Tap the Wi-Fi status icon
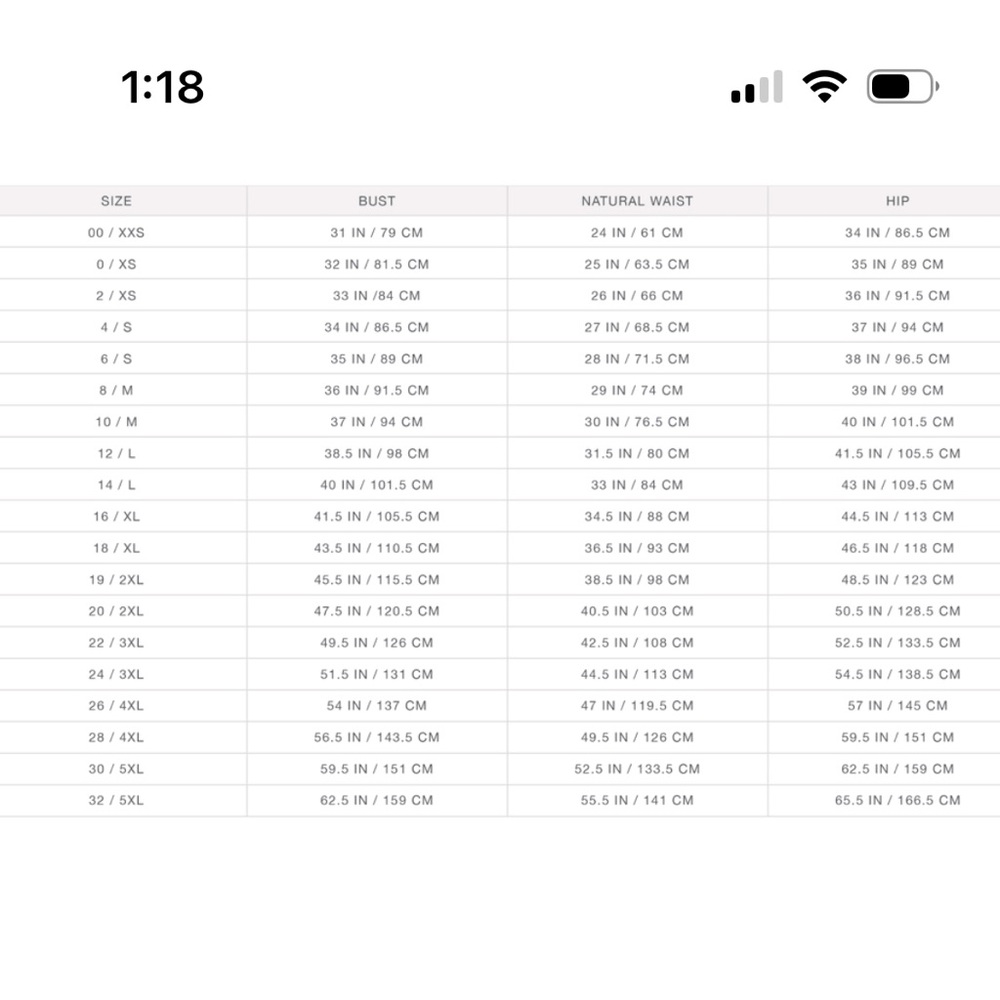The width and height of the screenshot is (1000, 1000). 824,86
